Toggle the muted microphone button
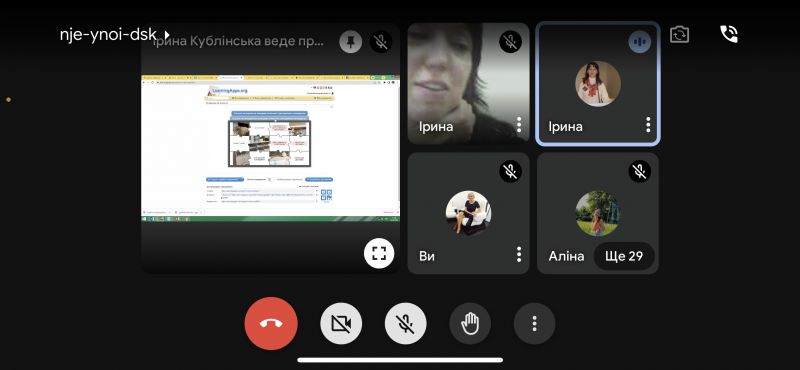The image size is (800, 370). pyautogui.click(x=406, y=324)
